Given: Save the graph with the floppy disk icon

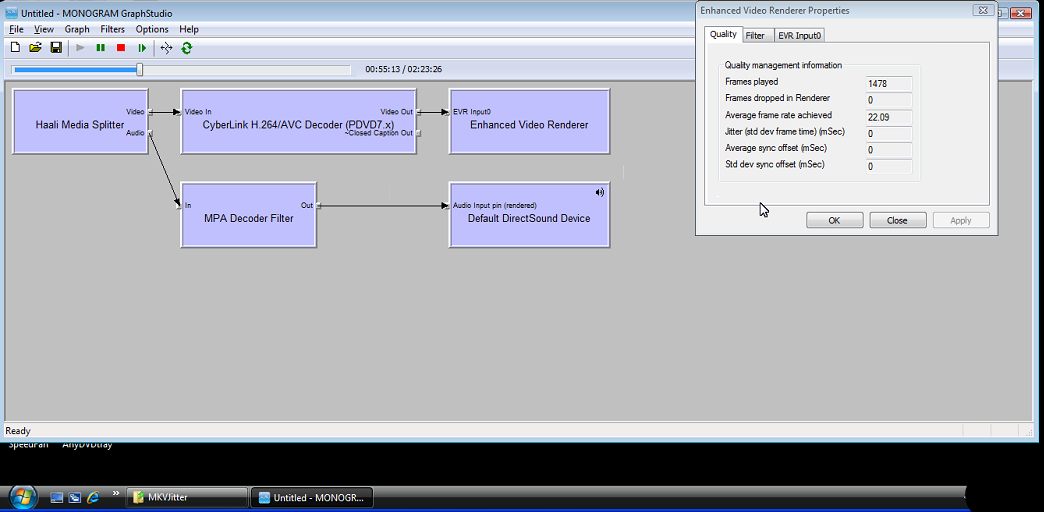Looking at the screenshot, I should (x=56, y=48).
